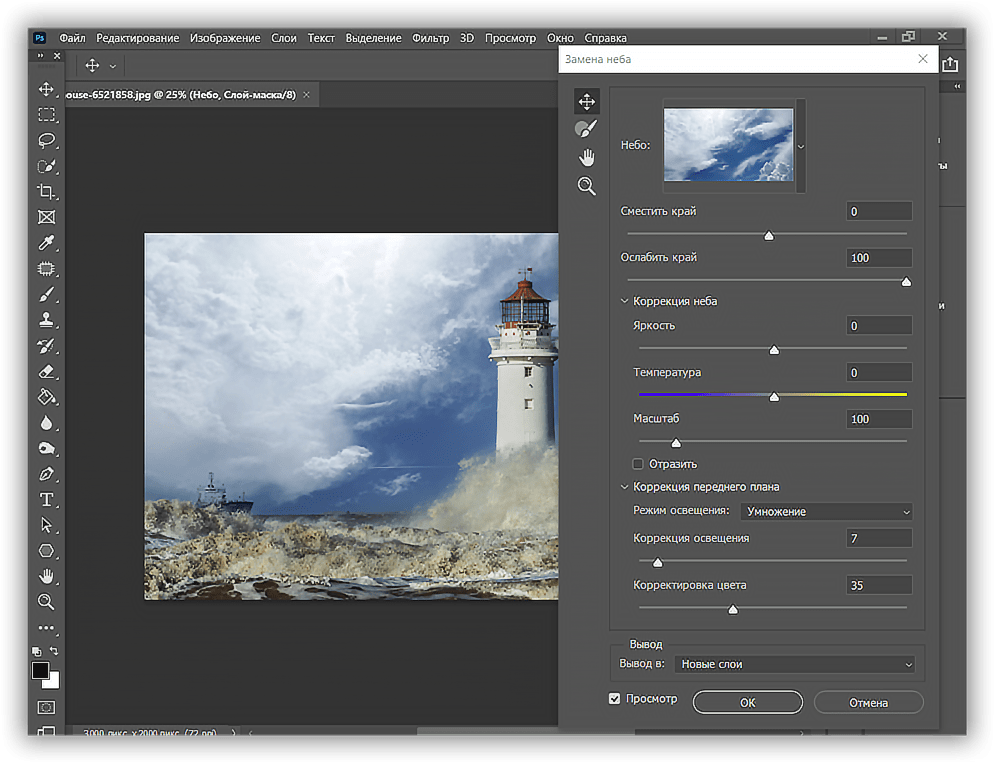Click the OK button
The image size is (1000, 769).
(747, 702)
